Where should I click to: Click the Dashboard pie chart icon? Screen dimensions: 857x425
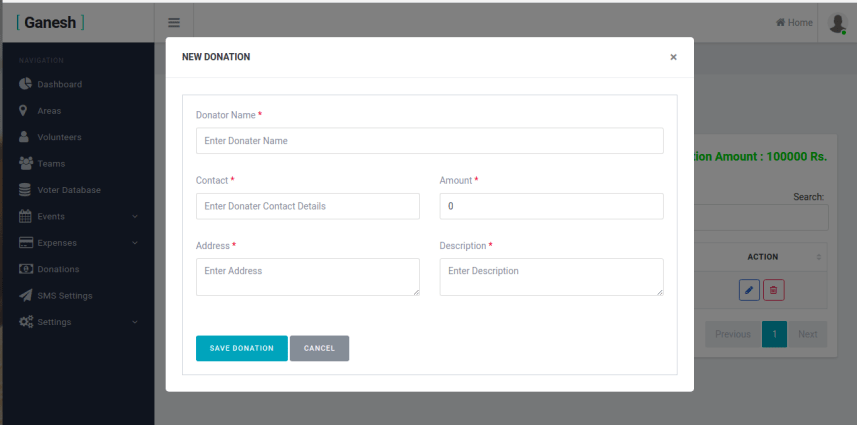point(26,84)
